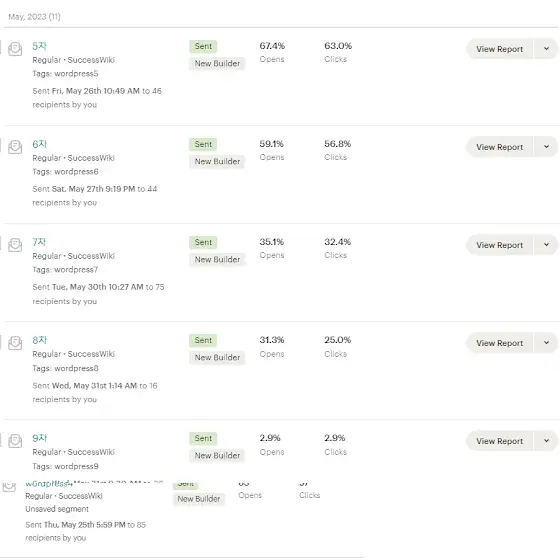
Task: Open the 5차 campaign title link
Action: [x=39, y=46]
